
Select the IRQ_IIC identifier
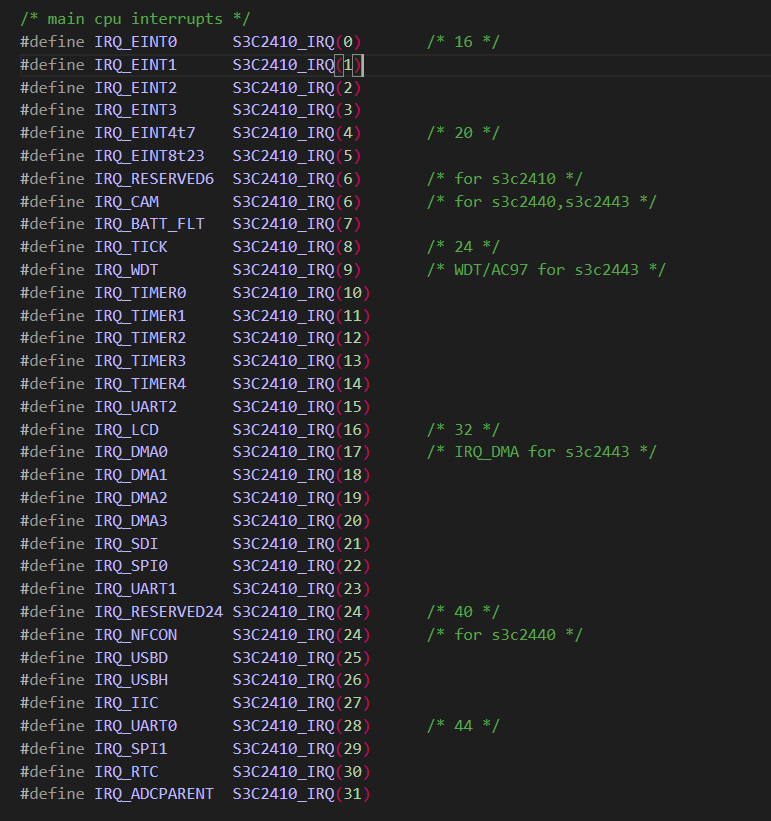(127, 703)
